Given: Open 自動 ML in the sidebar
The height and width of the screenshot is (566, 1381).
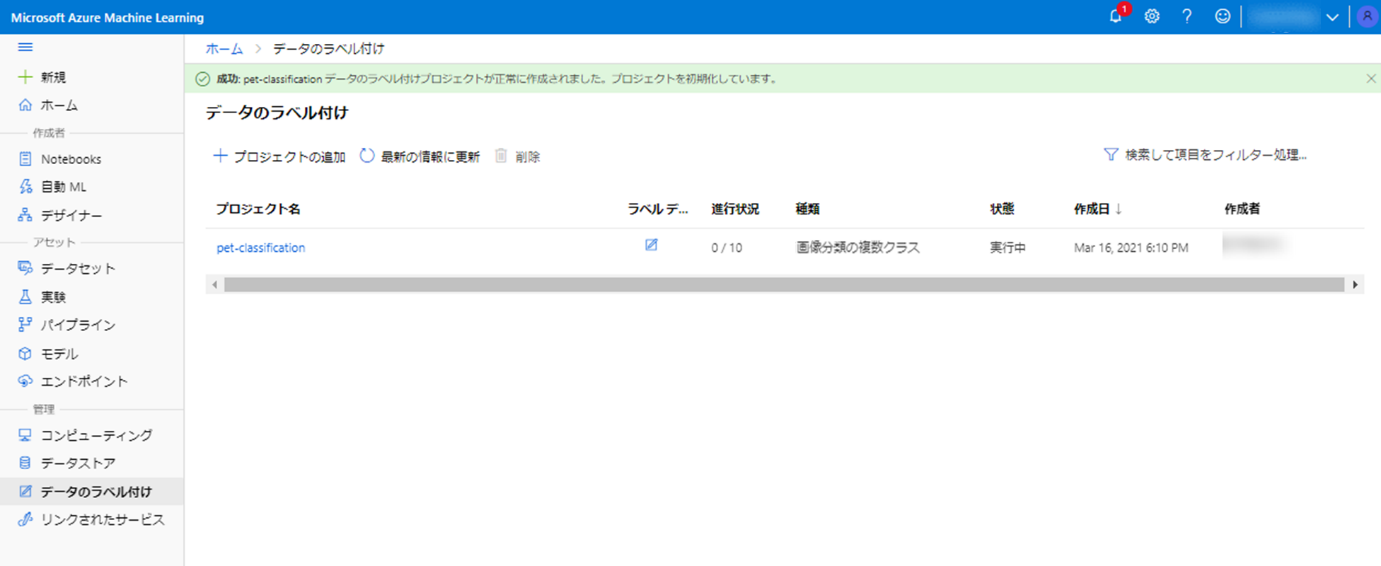Looking at the screenshot, I should click(53, 187).
